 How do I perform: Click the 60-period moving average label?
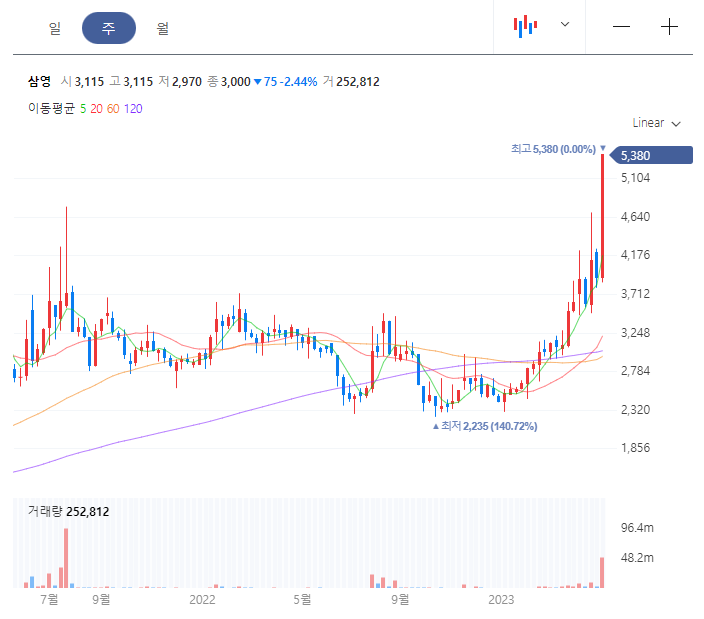(x=113, y=109)
